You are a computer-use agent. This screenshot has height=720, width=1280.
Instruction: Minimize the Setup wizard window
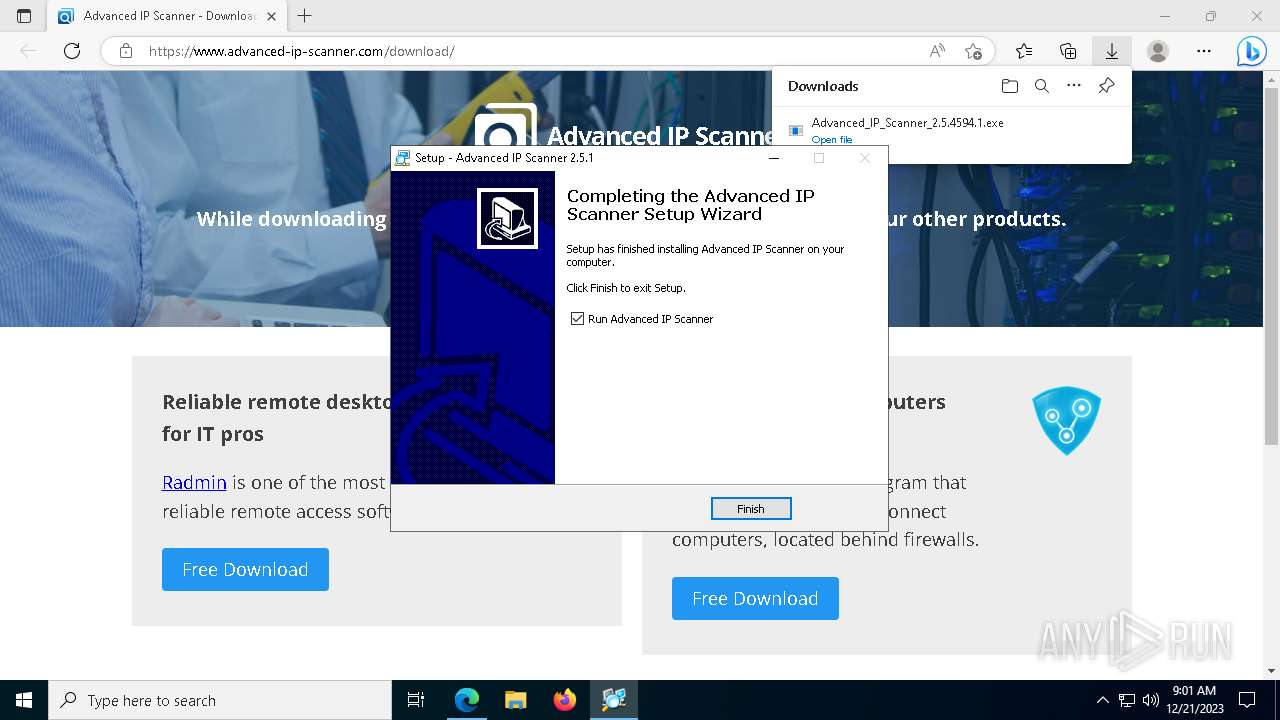[773, 158]
